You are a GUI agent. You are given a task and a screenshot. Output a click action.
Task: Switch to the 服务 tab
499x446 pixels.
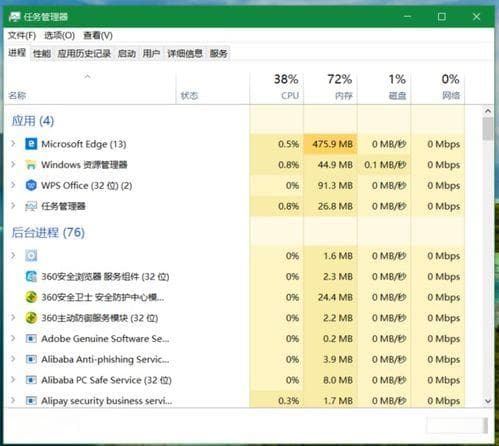(x=218, y=53)
